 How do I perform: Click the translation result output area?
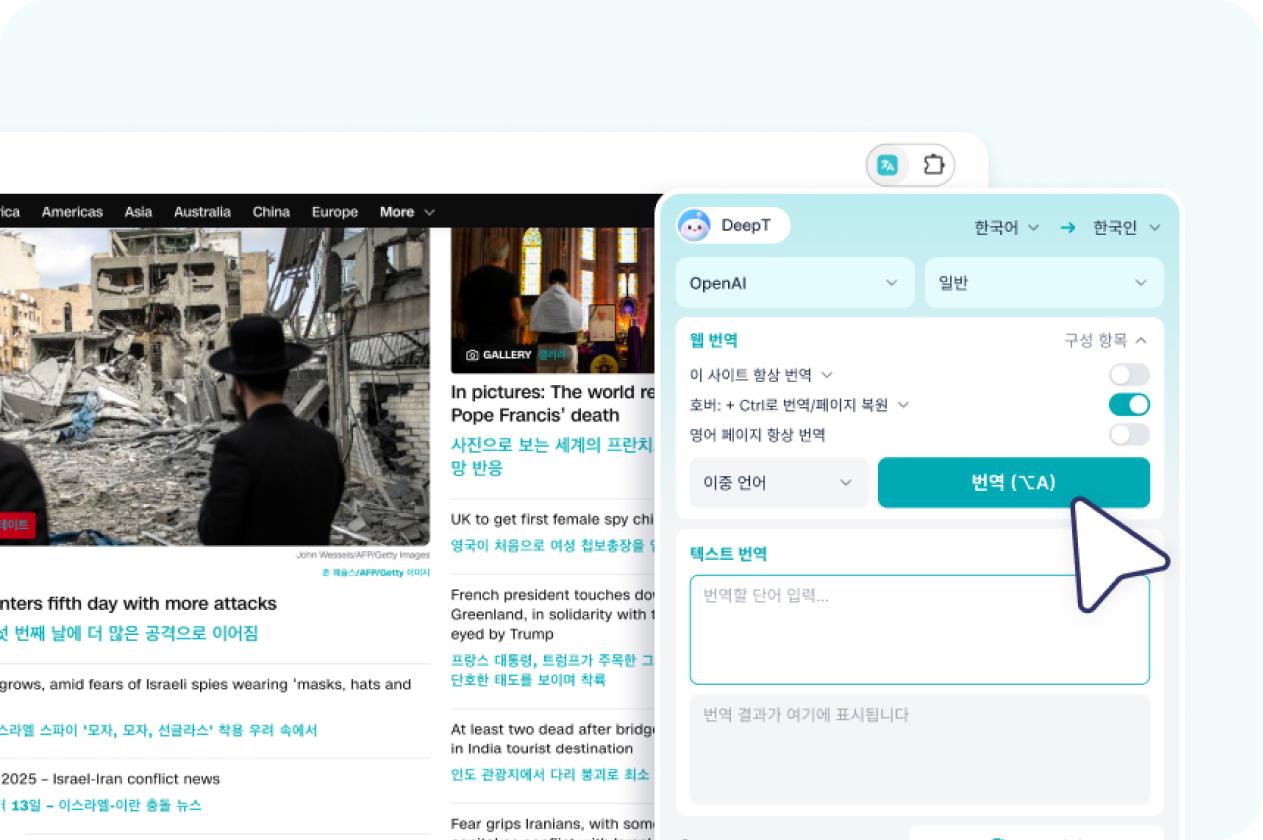[x=919, y=749]
